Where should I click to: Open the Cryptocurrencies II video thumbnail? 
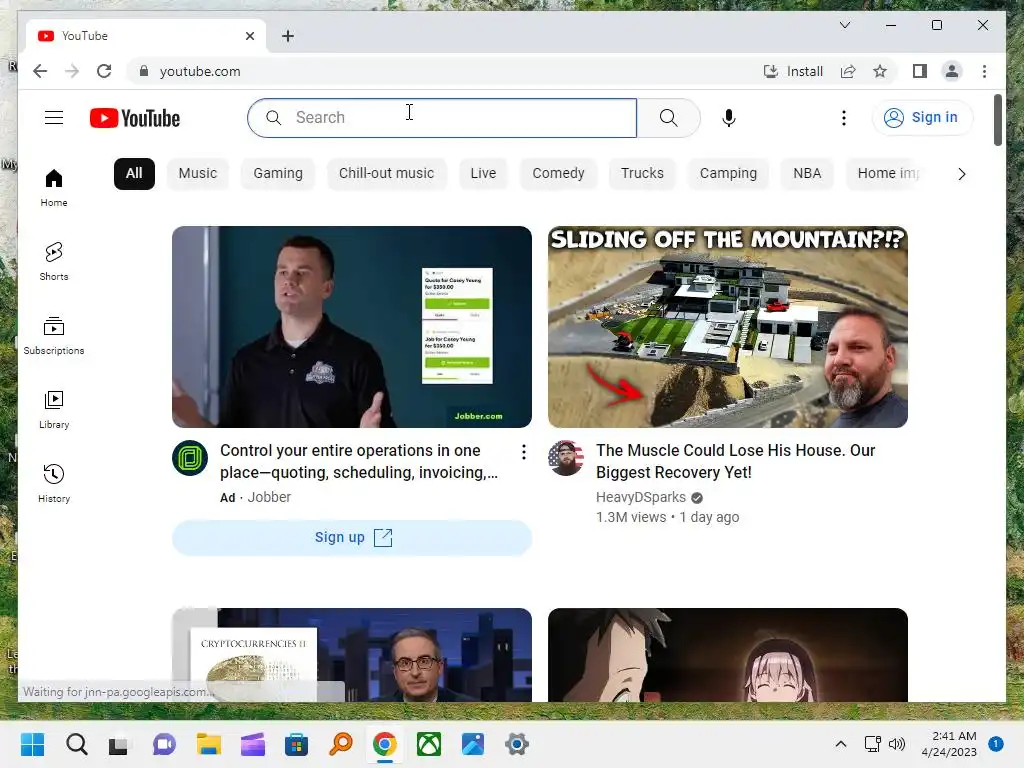coord(352,655)
